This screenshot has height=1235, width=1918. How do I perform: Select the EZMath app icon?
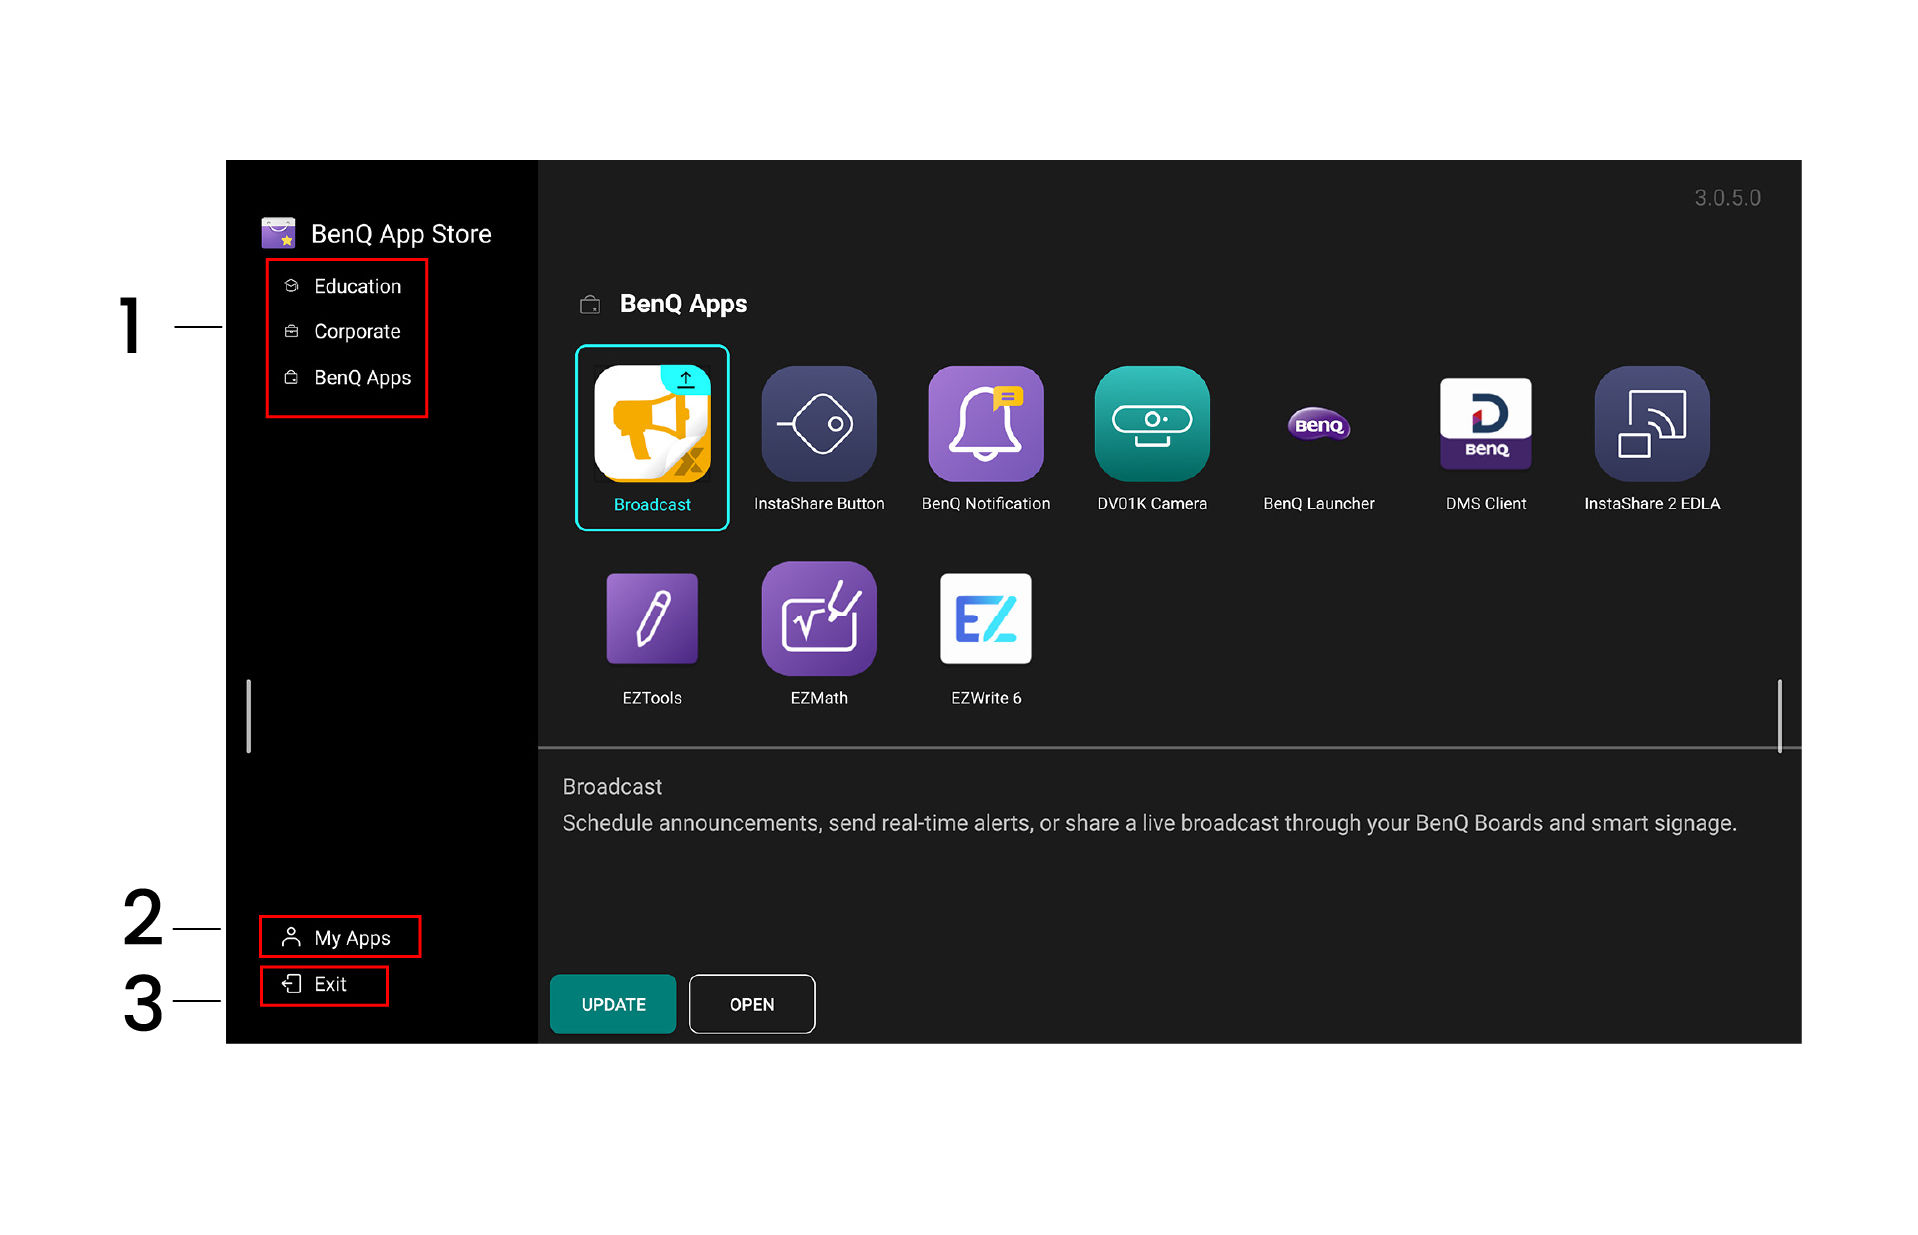818,619
